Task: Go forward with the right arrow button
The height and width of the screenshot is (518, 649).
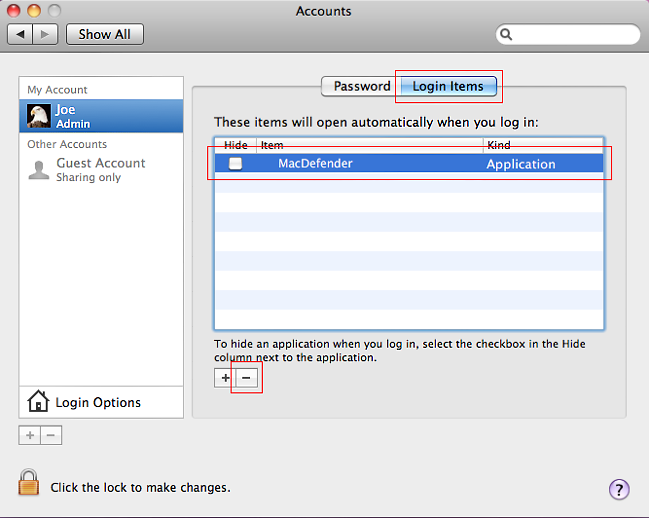Action: tap(46, 34)
